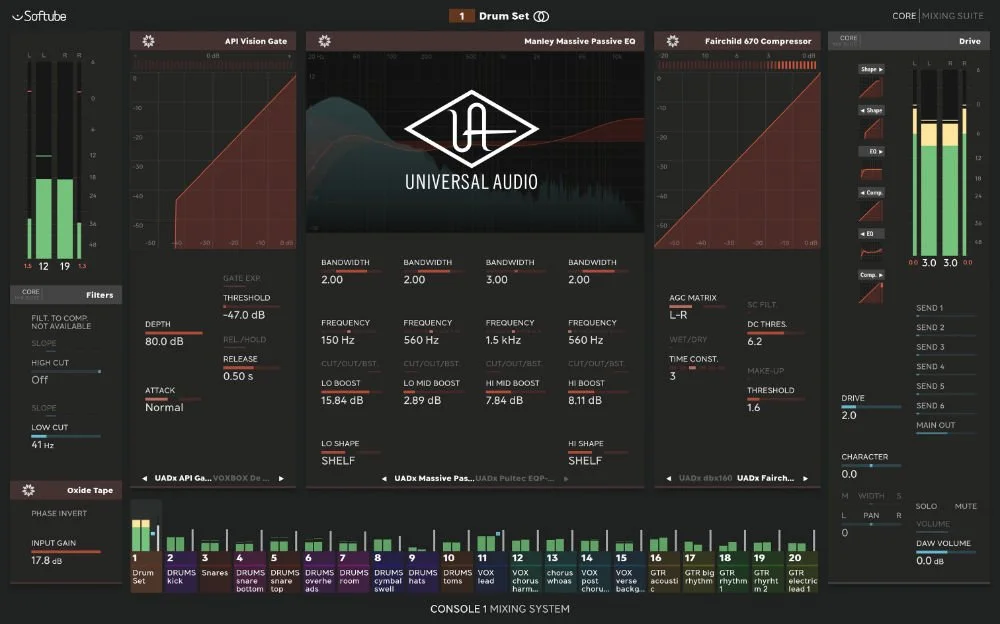Solo the selected channel
The image size is (1000, 624).
(x=926, y=506)
